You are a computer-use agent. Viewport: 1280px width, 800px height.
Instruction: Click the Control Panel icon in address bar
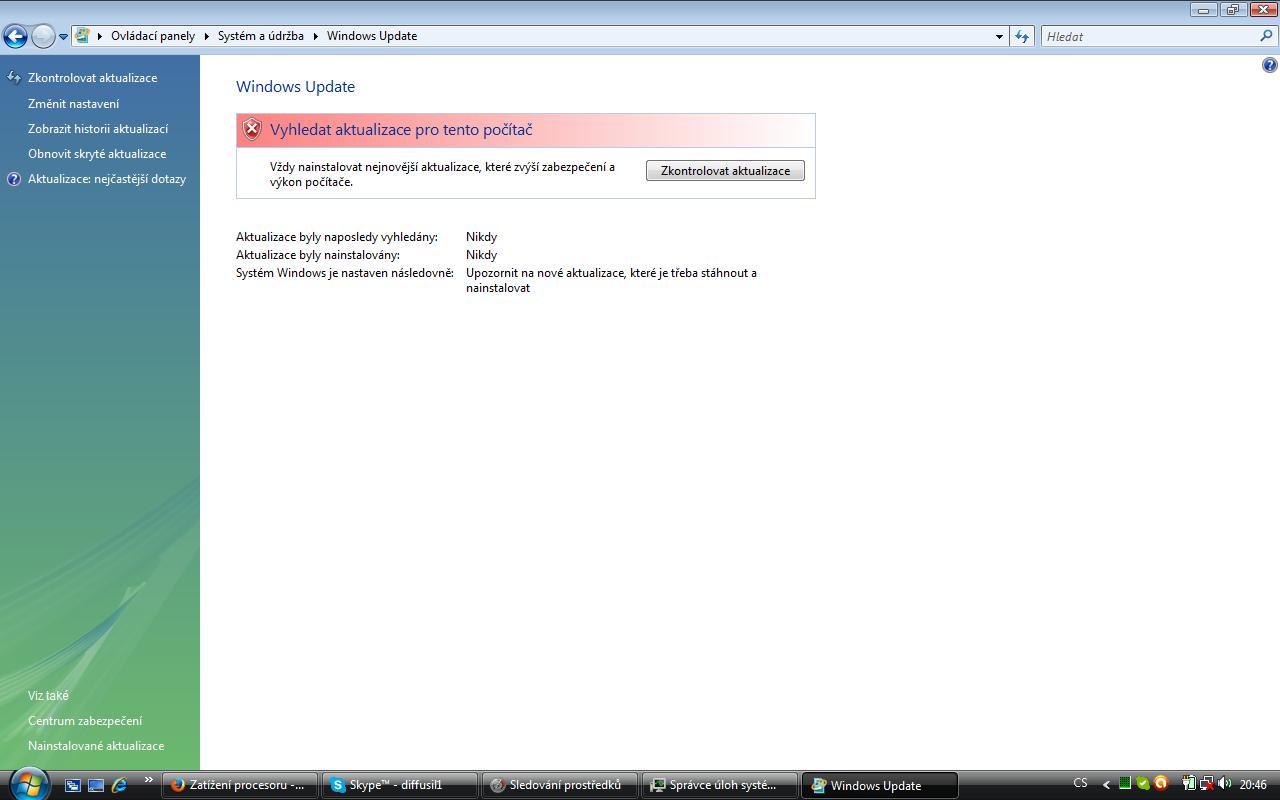(82, 36)
